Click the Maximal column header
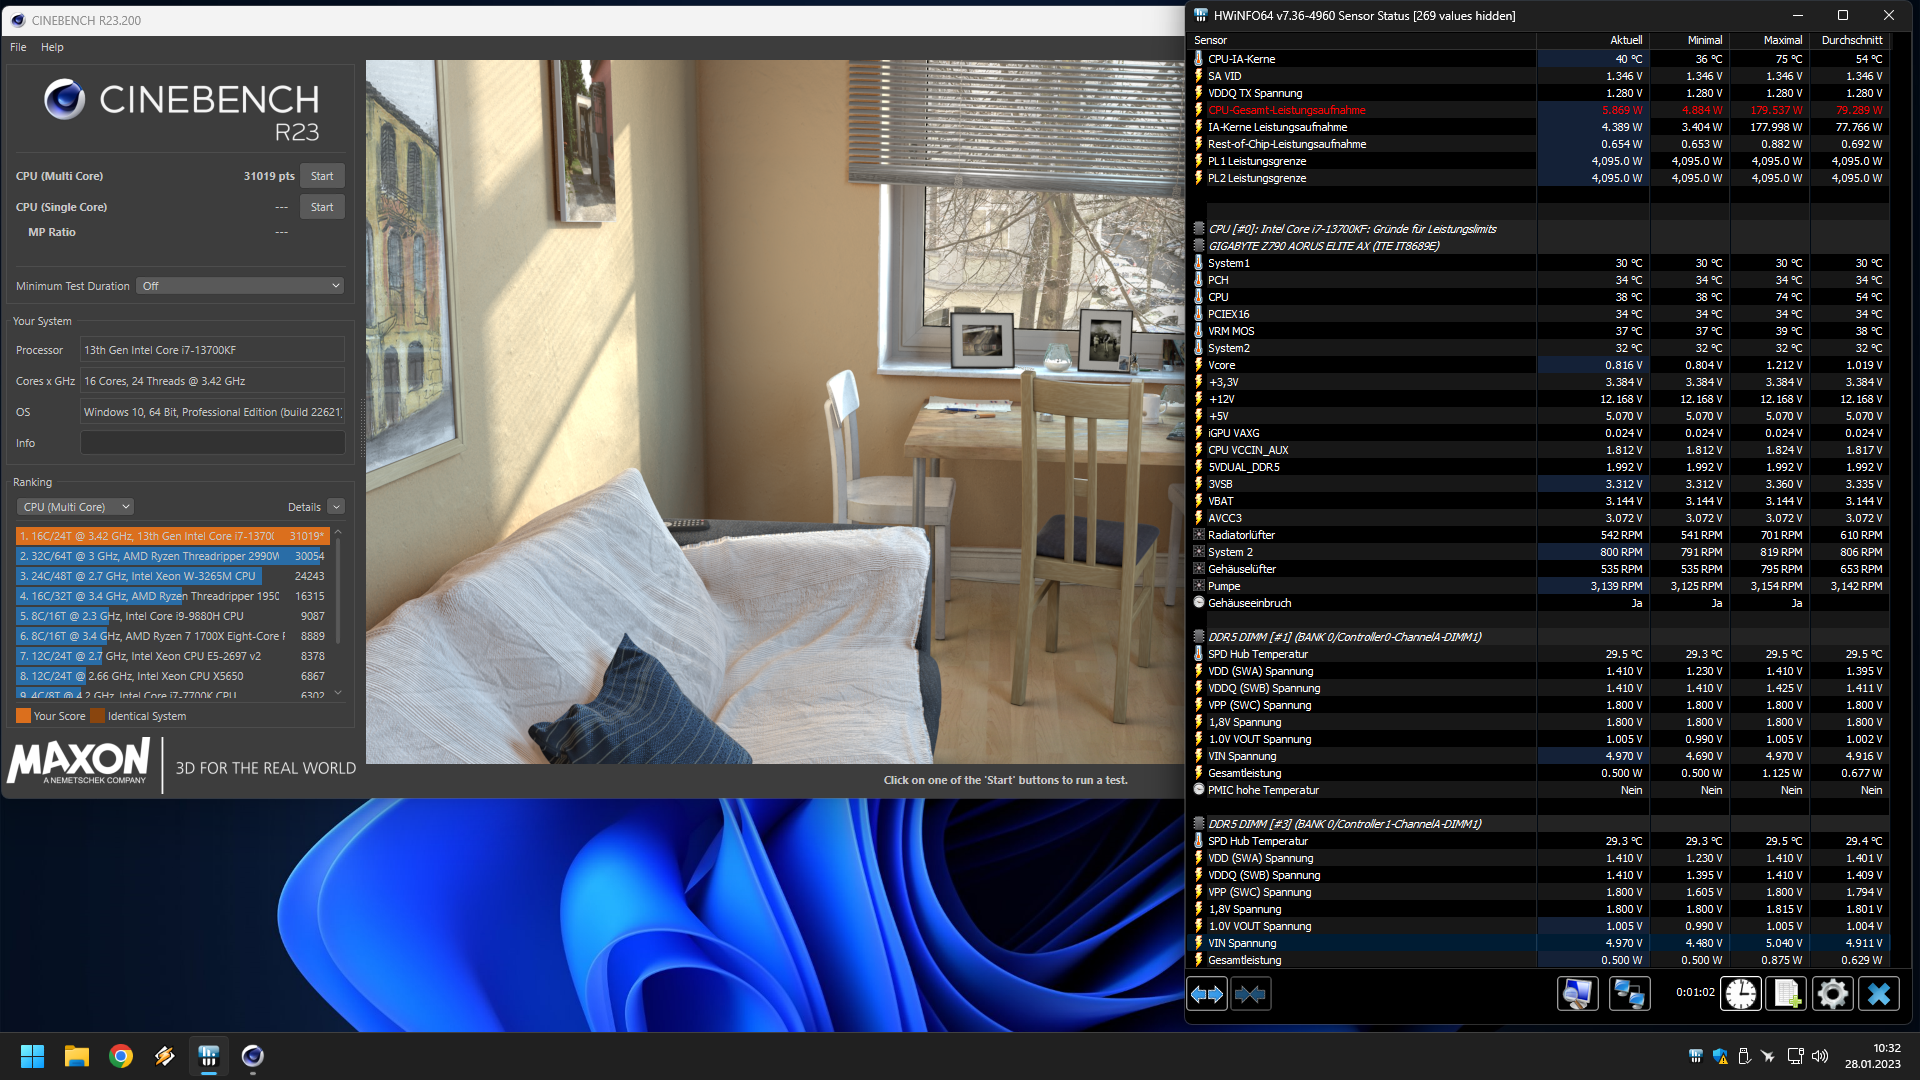 tap(1782, 40)
